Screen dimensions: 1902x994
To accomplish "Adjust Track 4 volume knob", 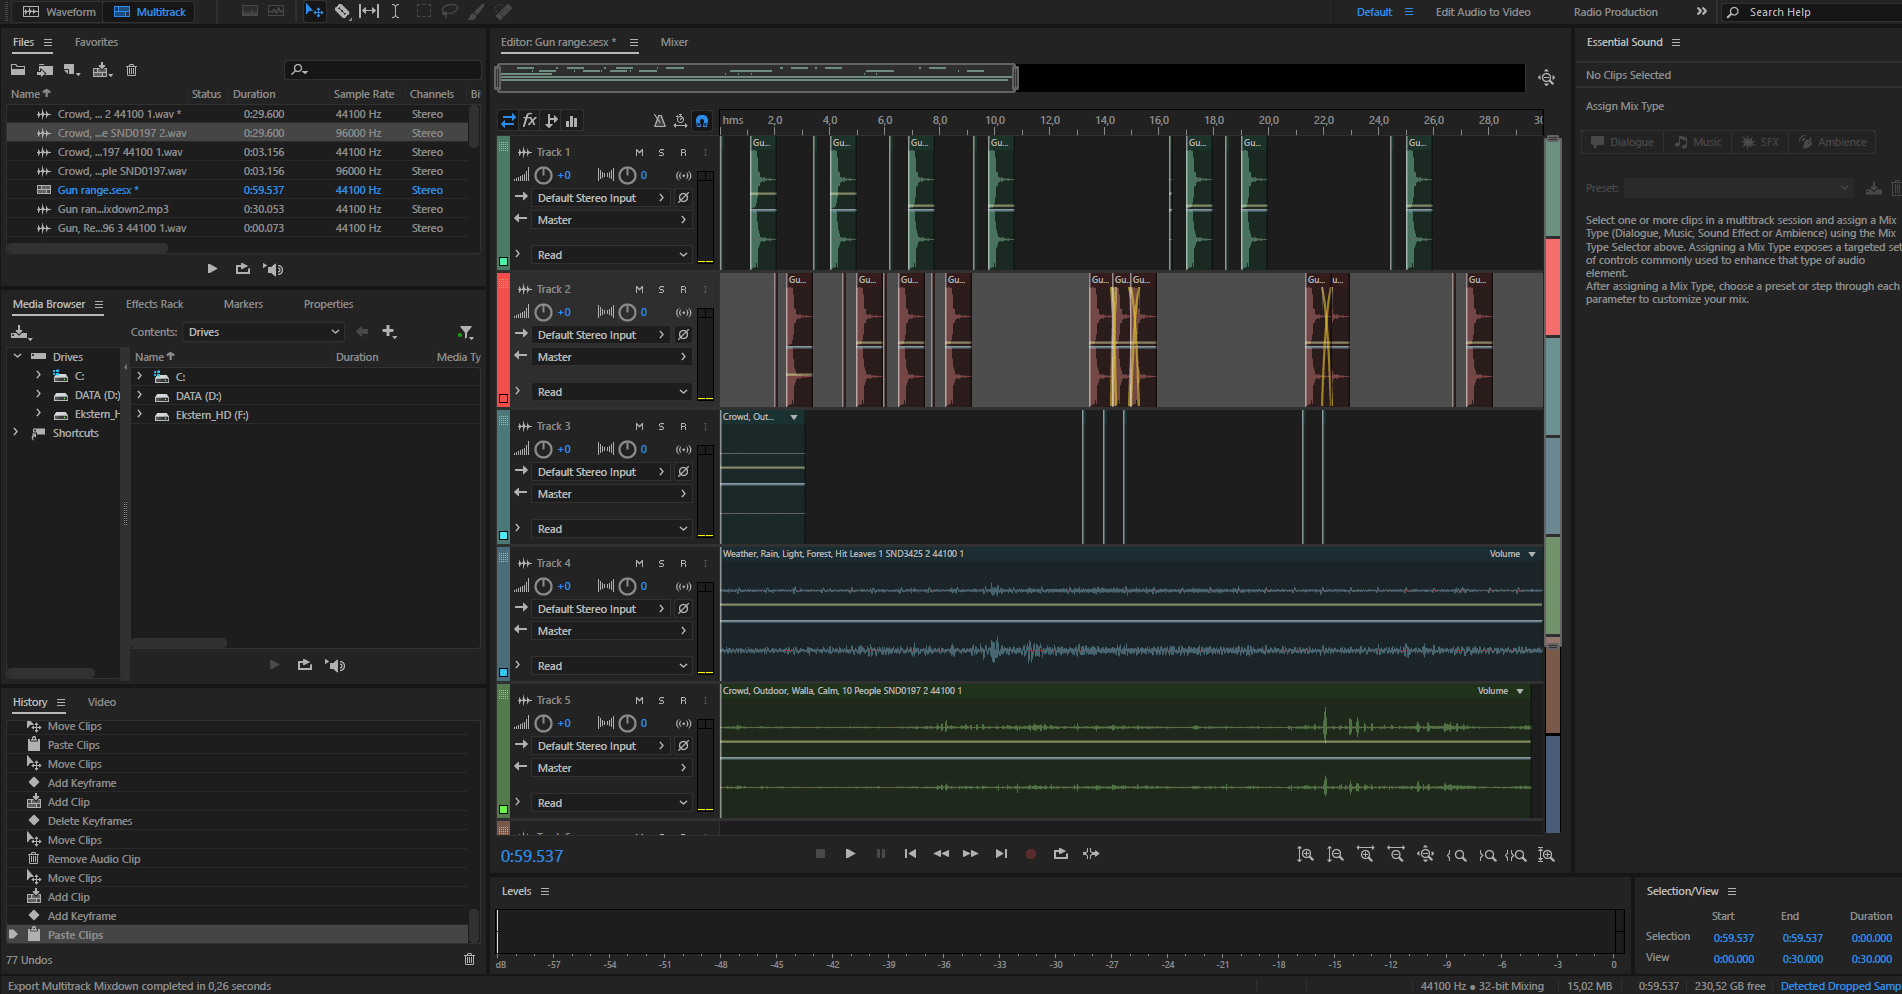I will (543, 585).
